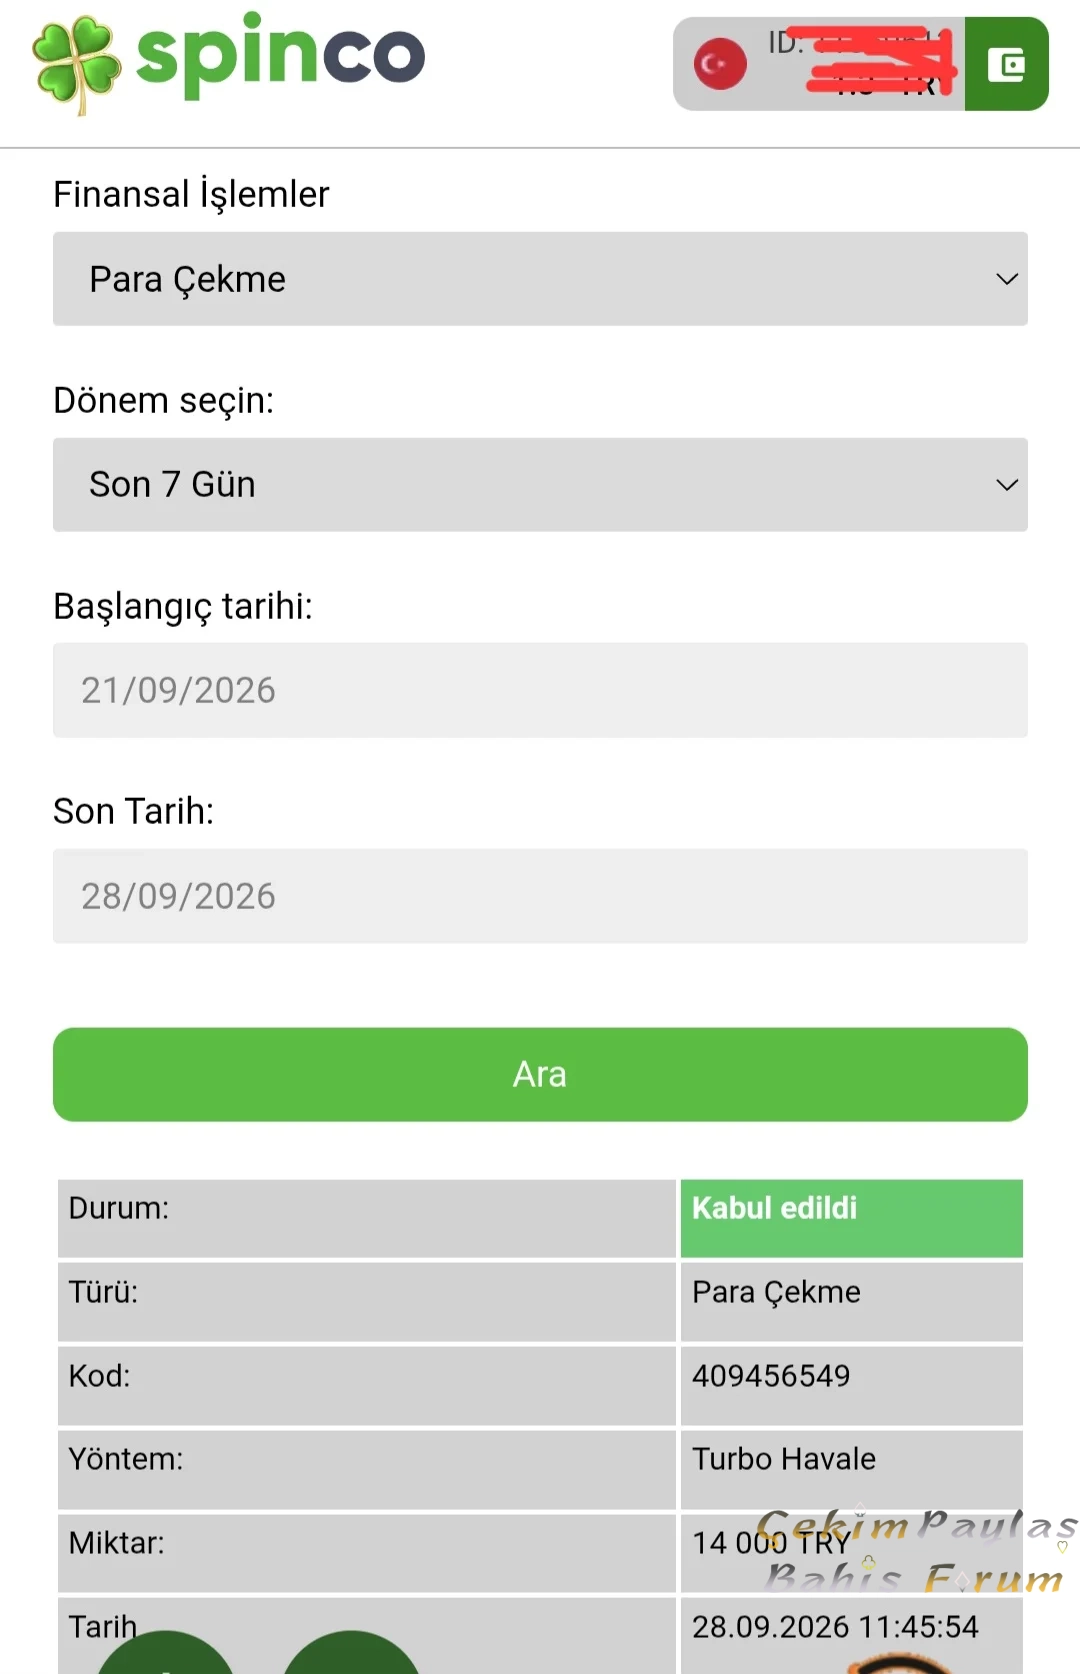Open the green wallet icon button

tap(1006, 64)
